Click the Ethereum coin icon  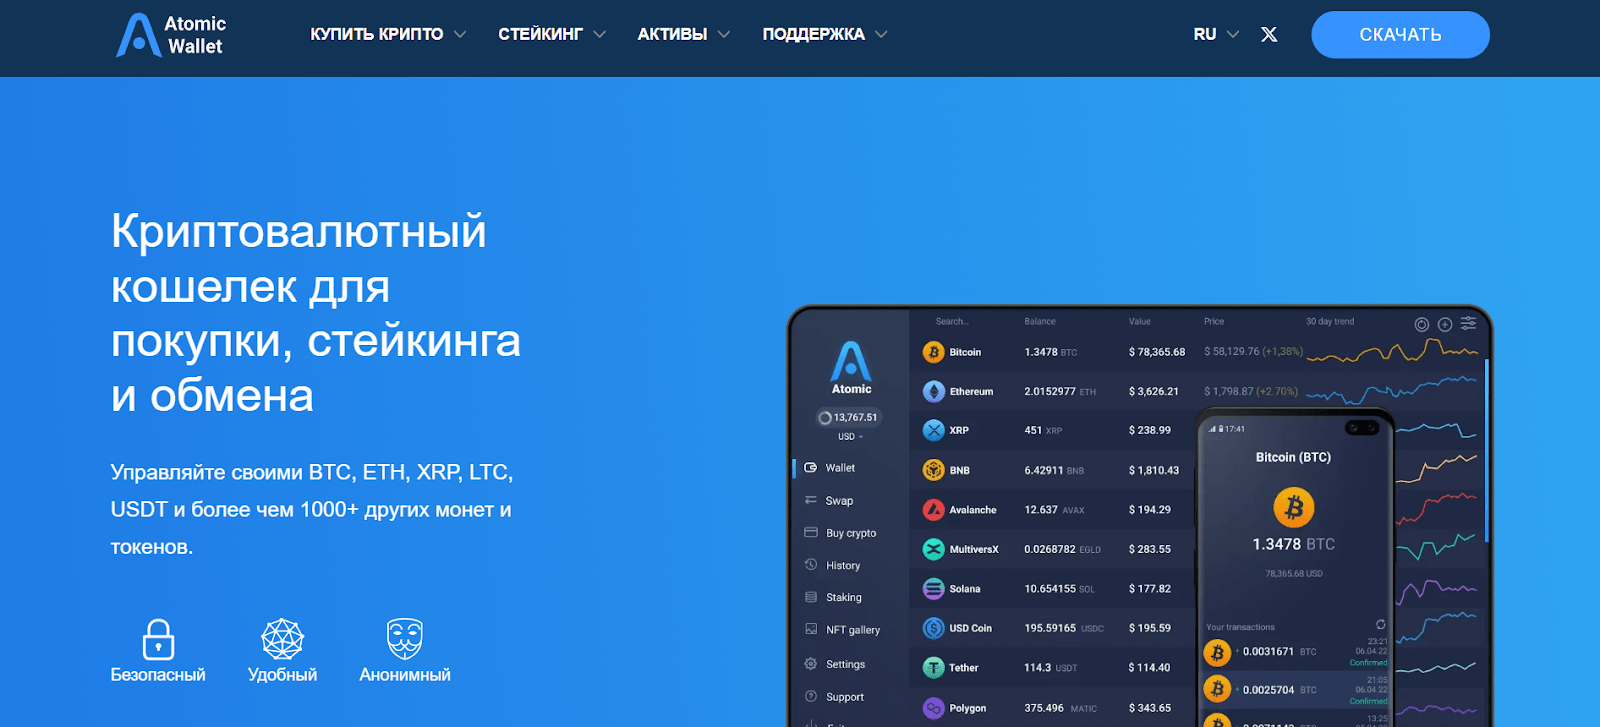point(933,391)
